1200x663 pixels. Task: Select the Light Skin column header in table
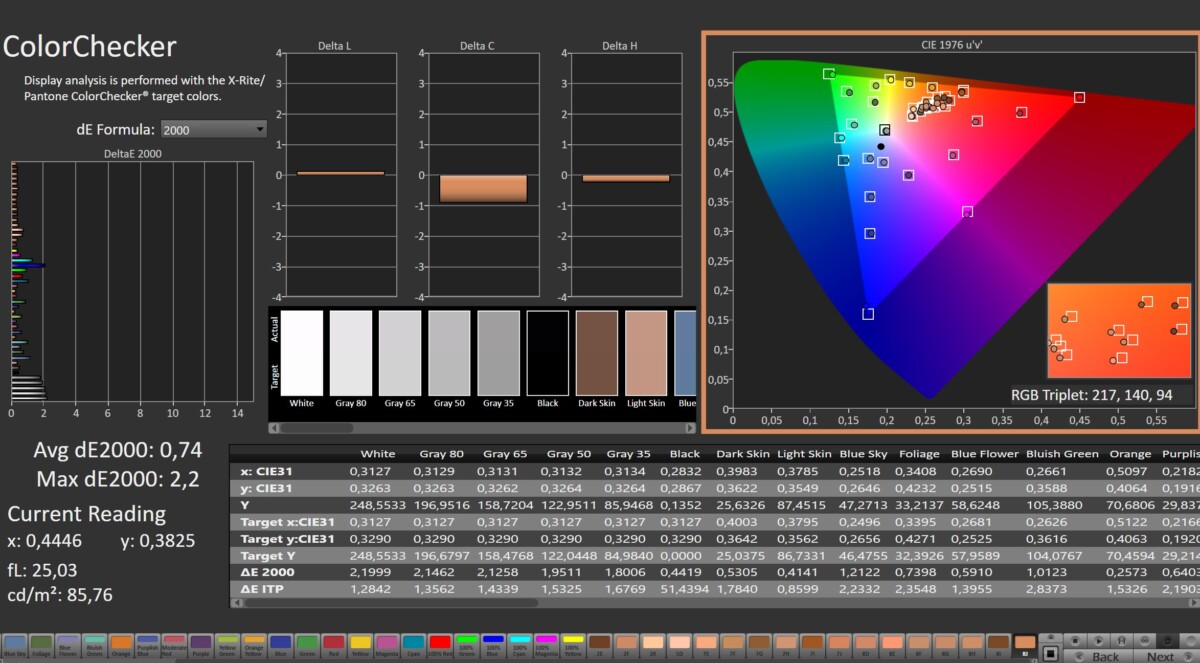pyautogui.click(x=804, y=453)
